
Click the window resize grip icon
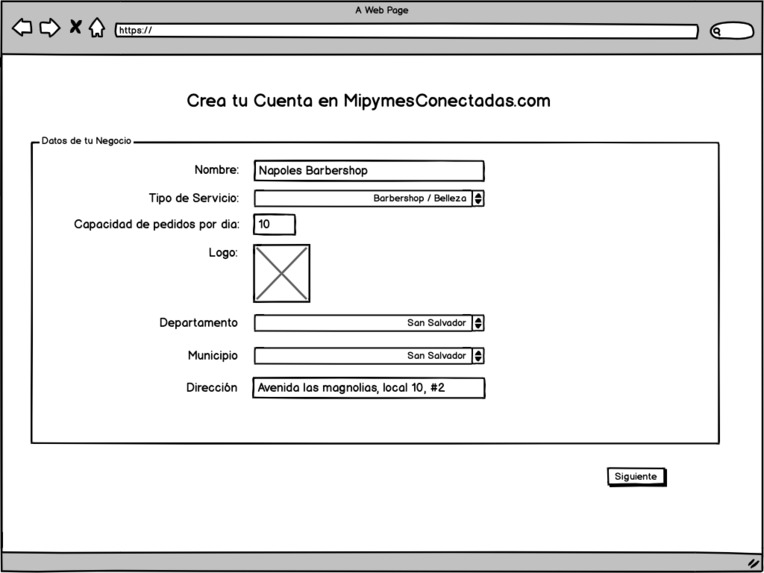(754, 563)
